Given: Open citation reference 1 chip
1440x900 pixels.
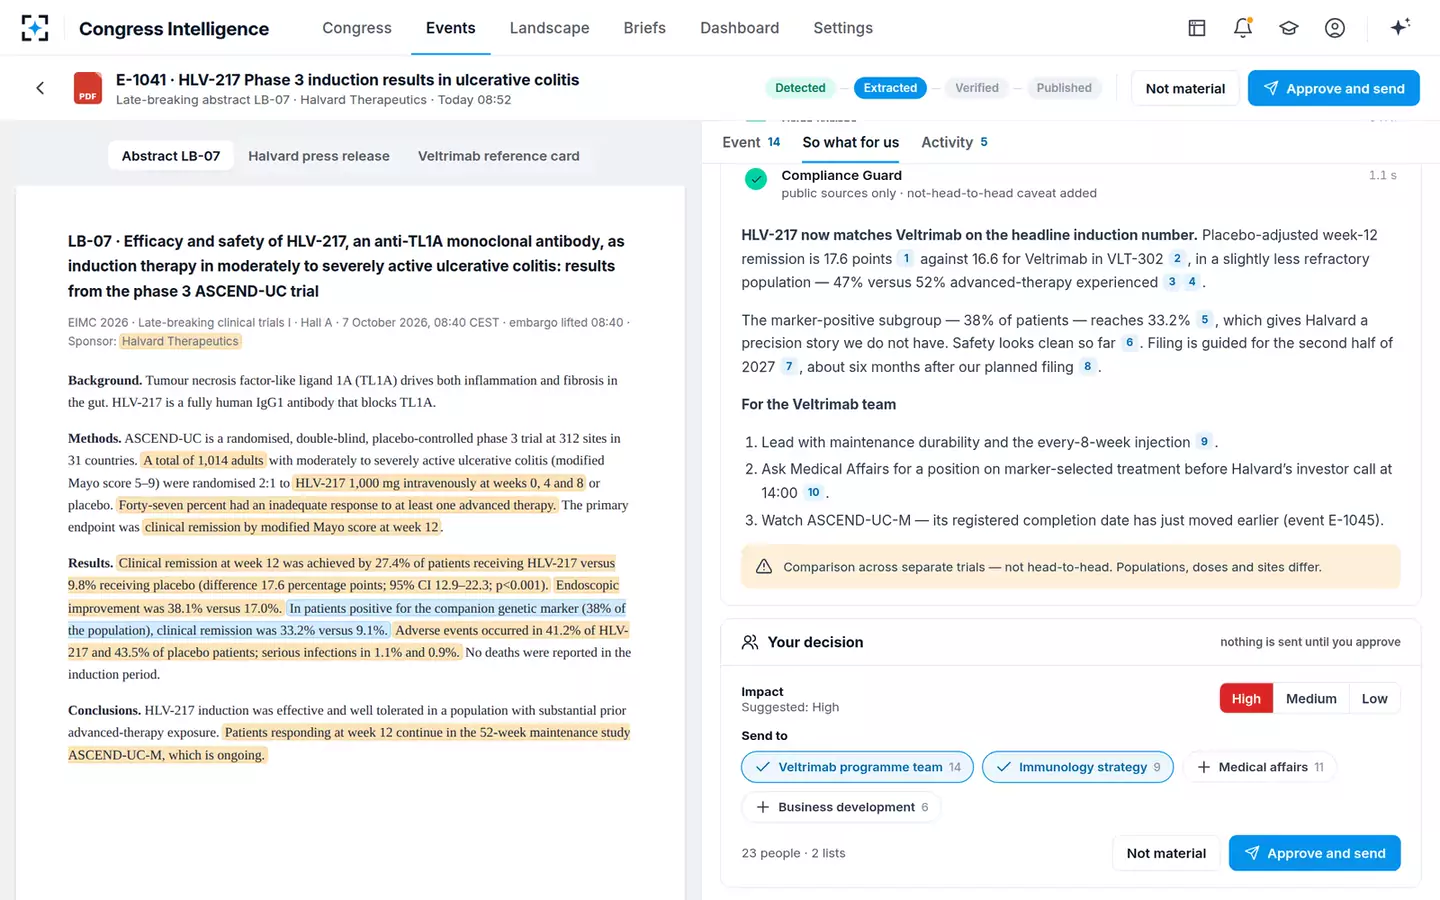Looking at the screenshot, I should click(x=907, y=259).
